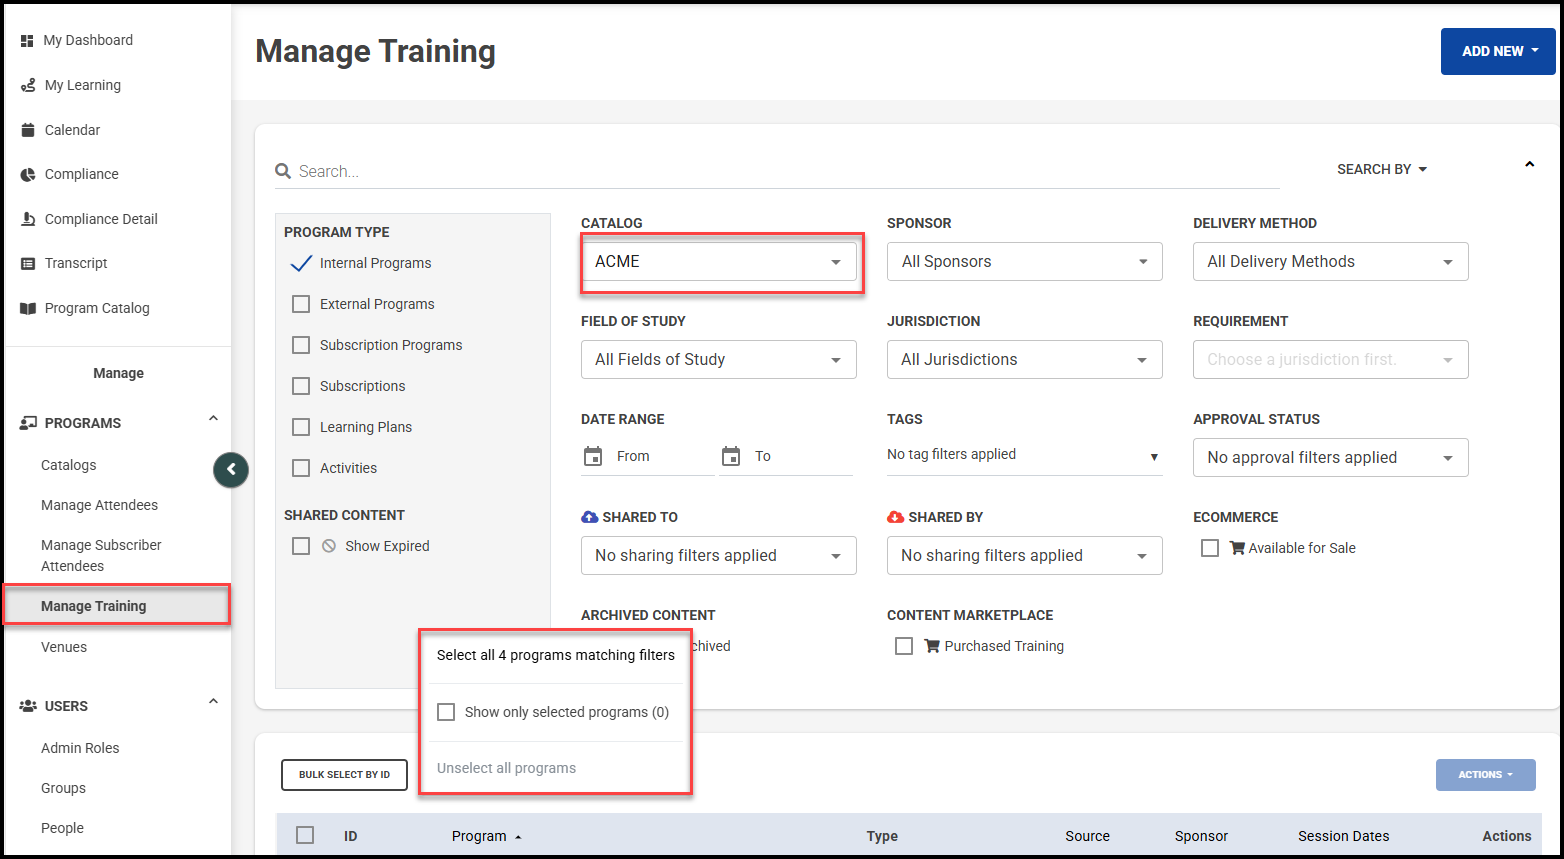Open the To date calendar picker icon
The image size is (1564, 859).
731,457
